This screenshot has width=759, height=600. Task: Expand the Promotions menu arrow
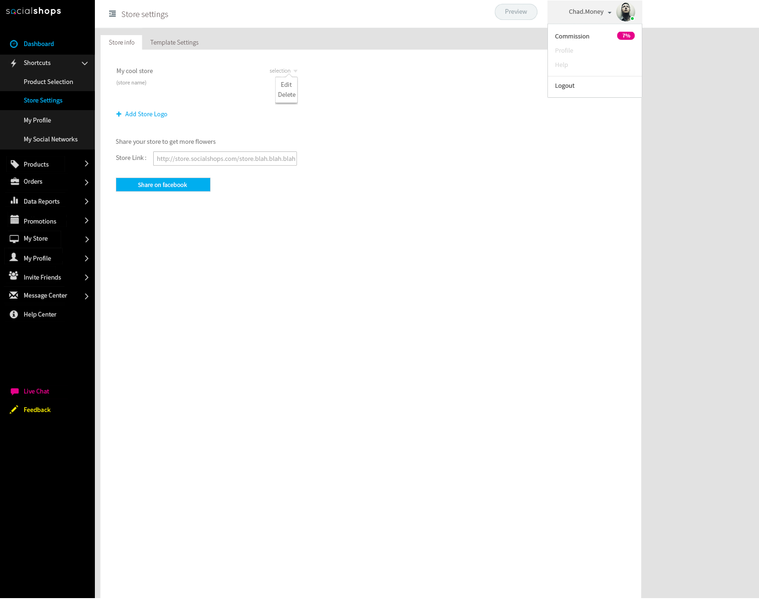[x=87, y=221]
